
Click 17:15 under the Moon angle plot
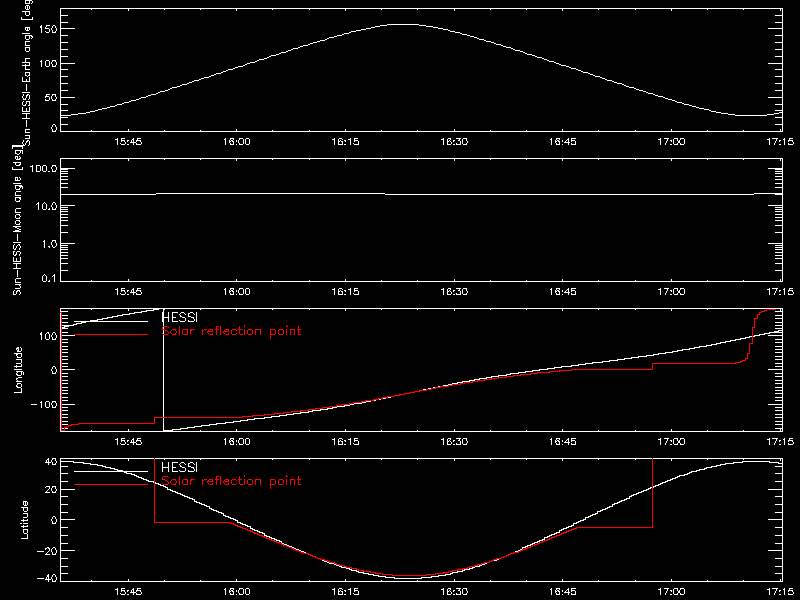tap(780, 292)
